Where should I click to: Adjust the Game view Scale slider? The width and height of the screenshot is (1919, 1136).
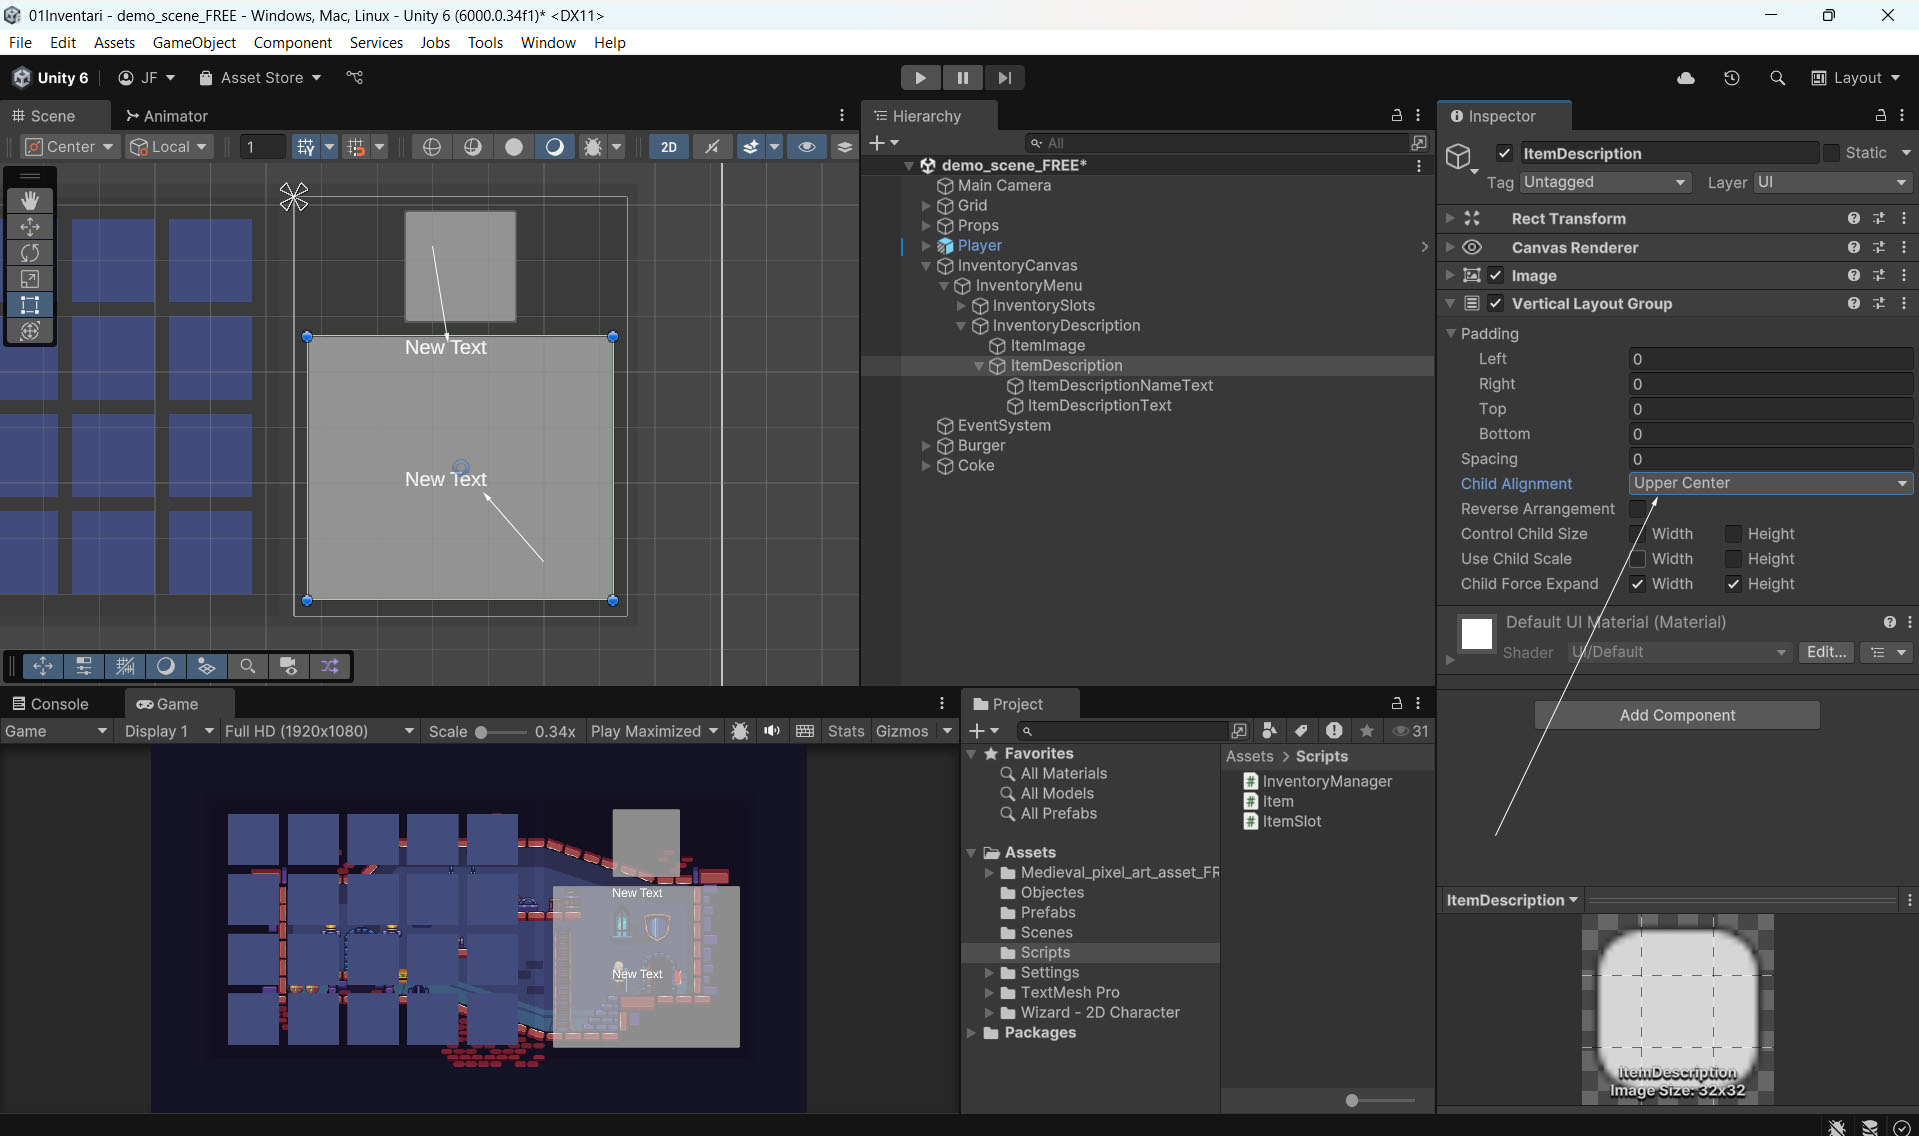tap(482, 732)
